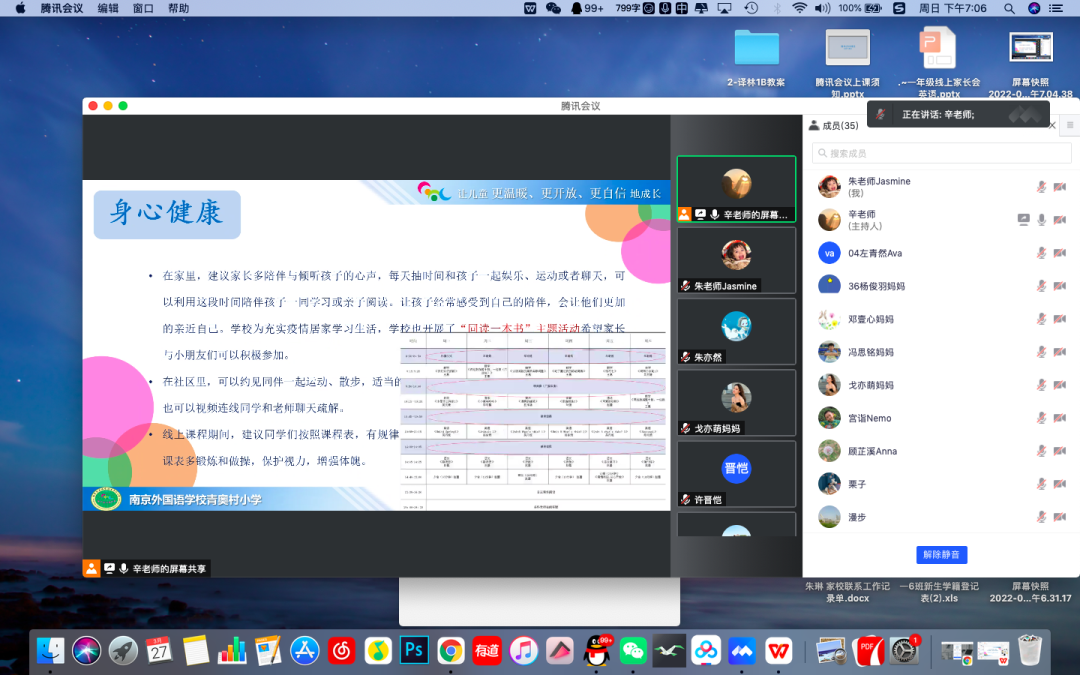Open the 帮助 menu
The width and height of the screenshot is (1080, 675).
point(178,8)
